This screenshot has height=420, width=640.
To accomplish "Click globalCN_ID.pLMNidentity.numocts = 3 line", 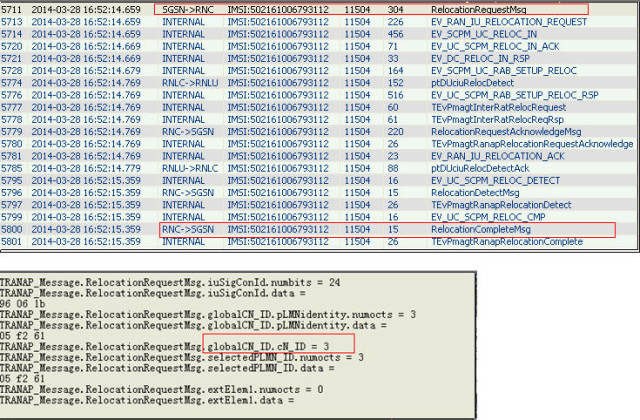I will tap(208, 315).
